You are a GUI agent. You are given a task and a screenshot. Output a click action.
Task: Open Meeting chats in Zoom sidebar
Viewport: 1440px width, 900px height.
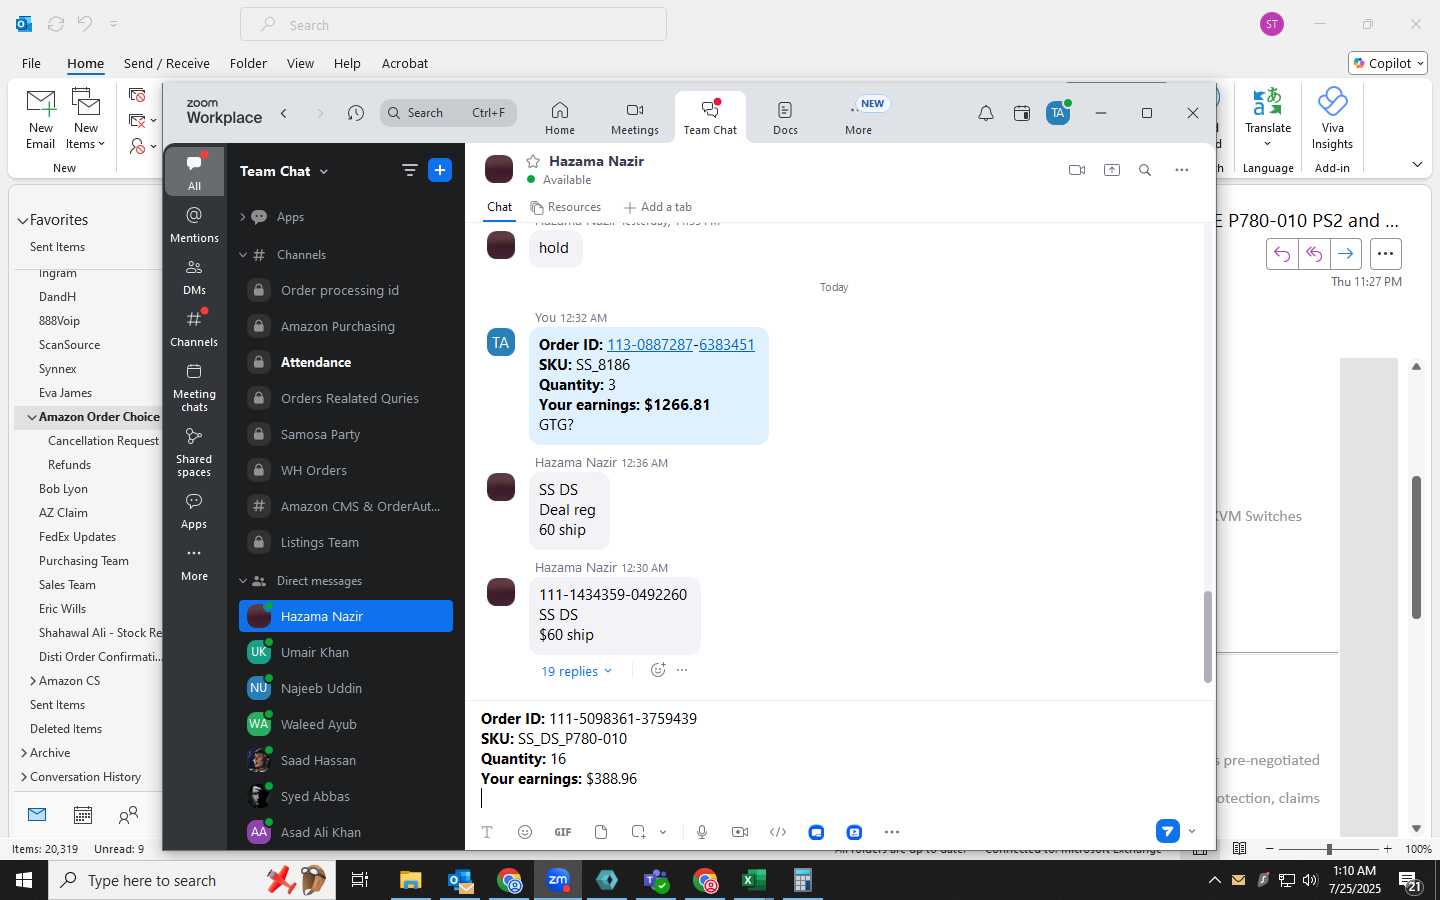(194, 388)
